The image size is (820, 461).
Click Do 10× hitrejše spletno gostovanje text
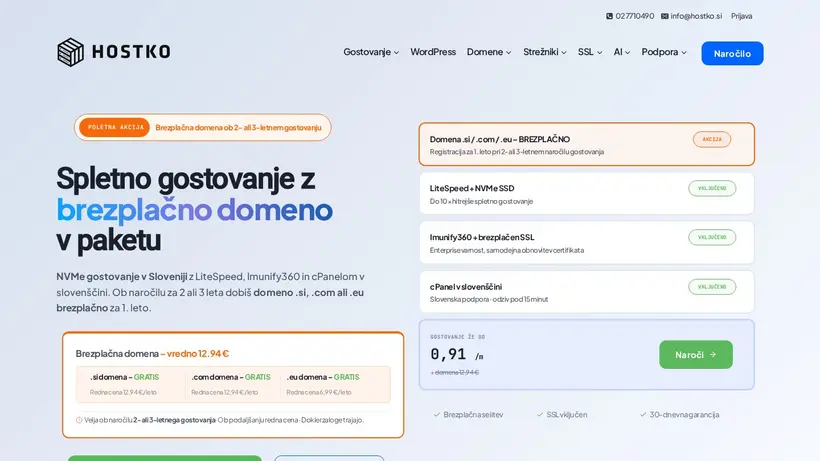[x=481, y=201]
